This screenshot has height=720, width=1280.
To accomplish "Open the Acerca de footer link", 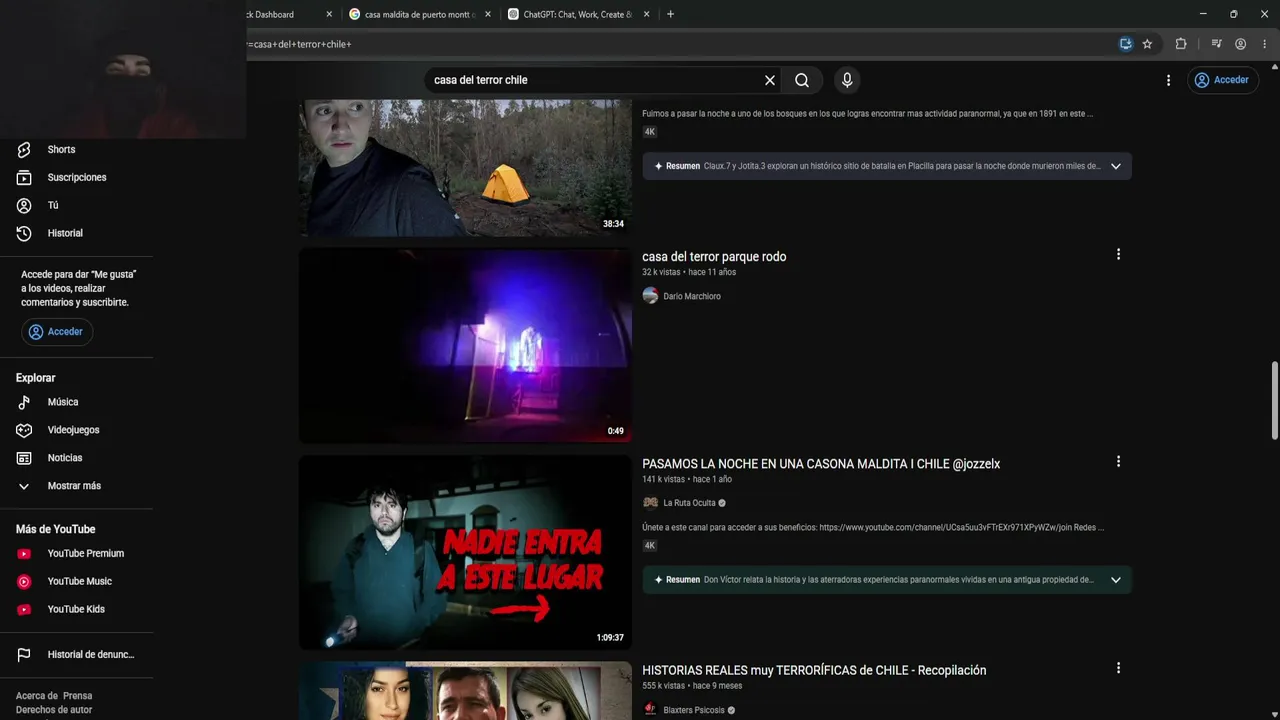I will click(x=37, y=696).
